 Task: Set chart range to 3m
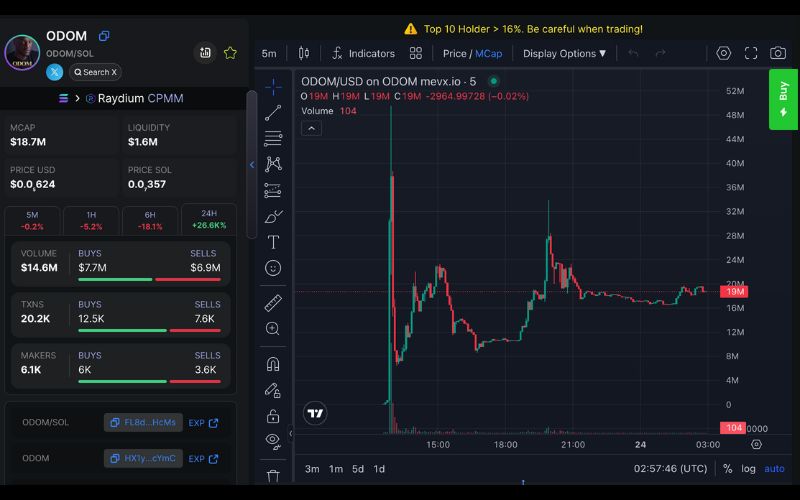(312, 469)
